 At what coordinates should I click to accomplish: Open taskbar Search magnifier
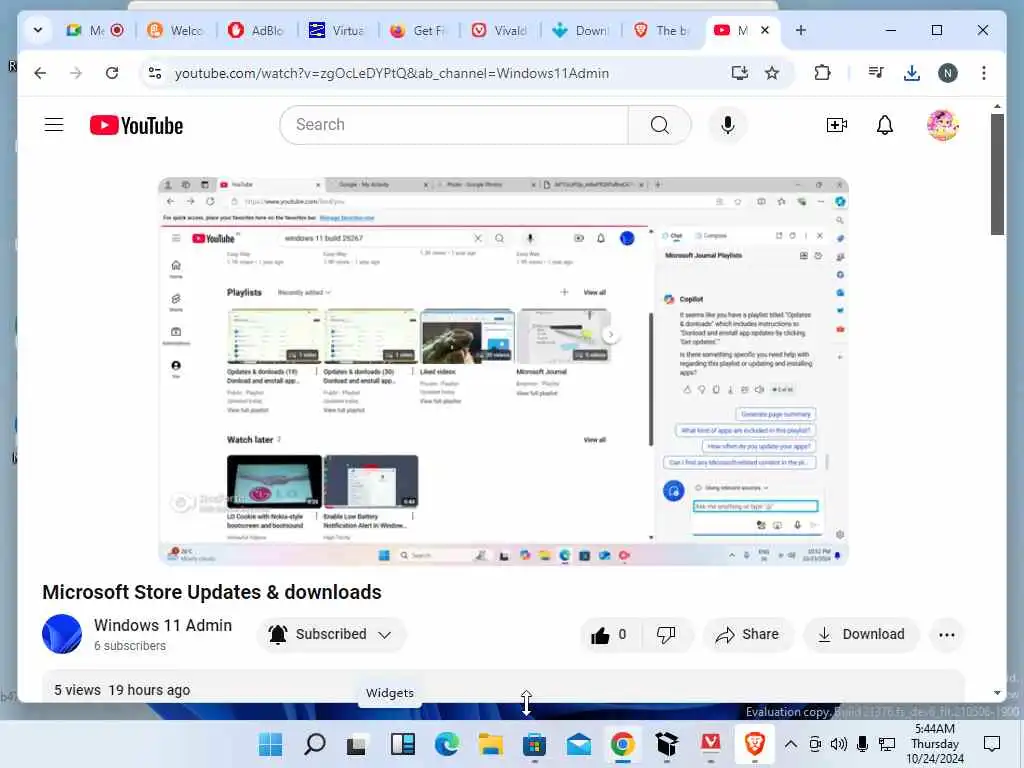pyautogui.click(x=315, y=744)
